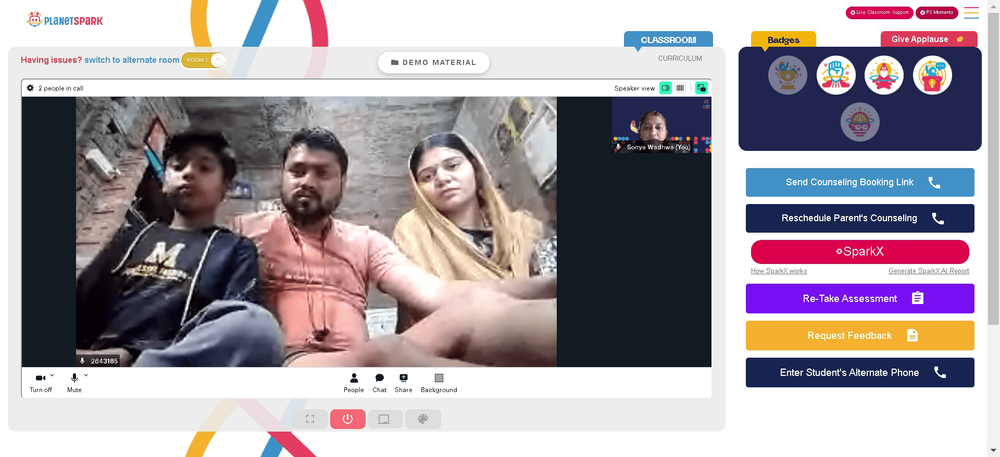
Task: Enter fullscreen mode below the video
Action: [310, 419]
